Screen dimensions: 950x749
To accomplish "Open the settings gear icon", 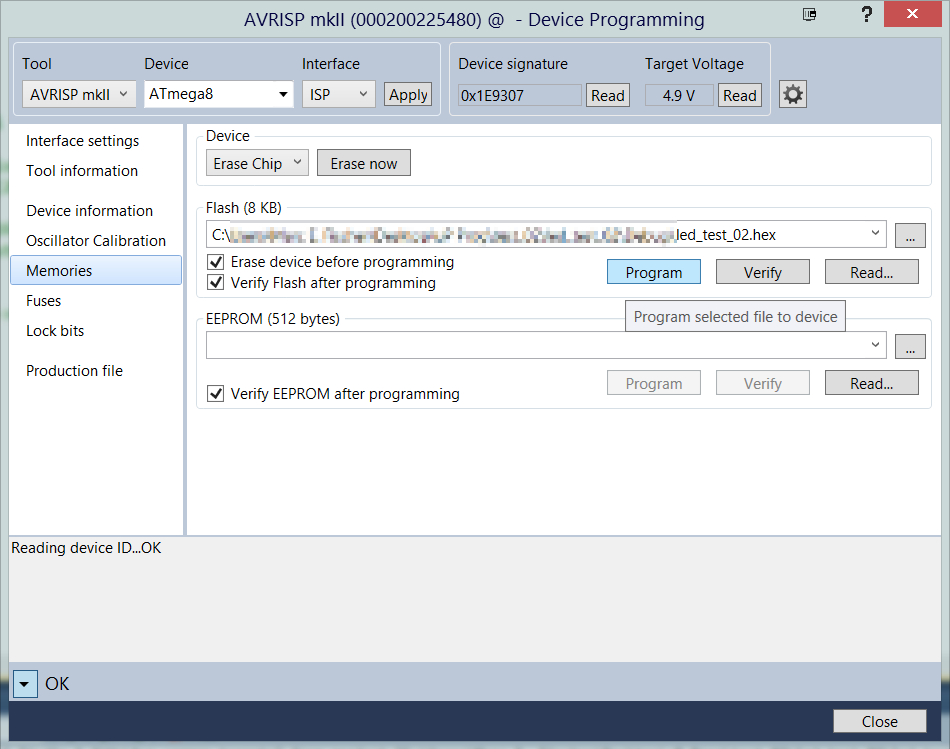I will click(792, 95).
